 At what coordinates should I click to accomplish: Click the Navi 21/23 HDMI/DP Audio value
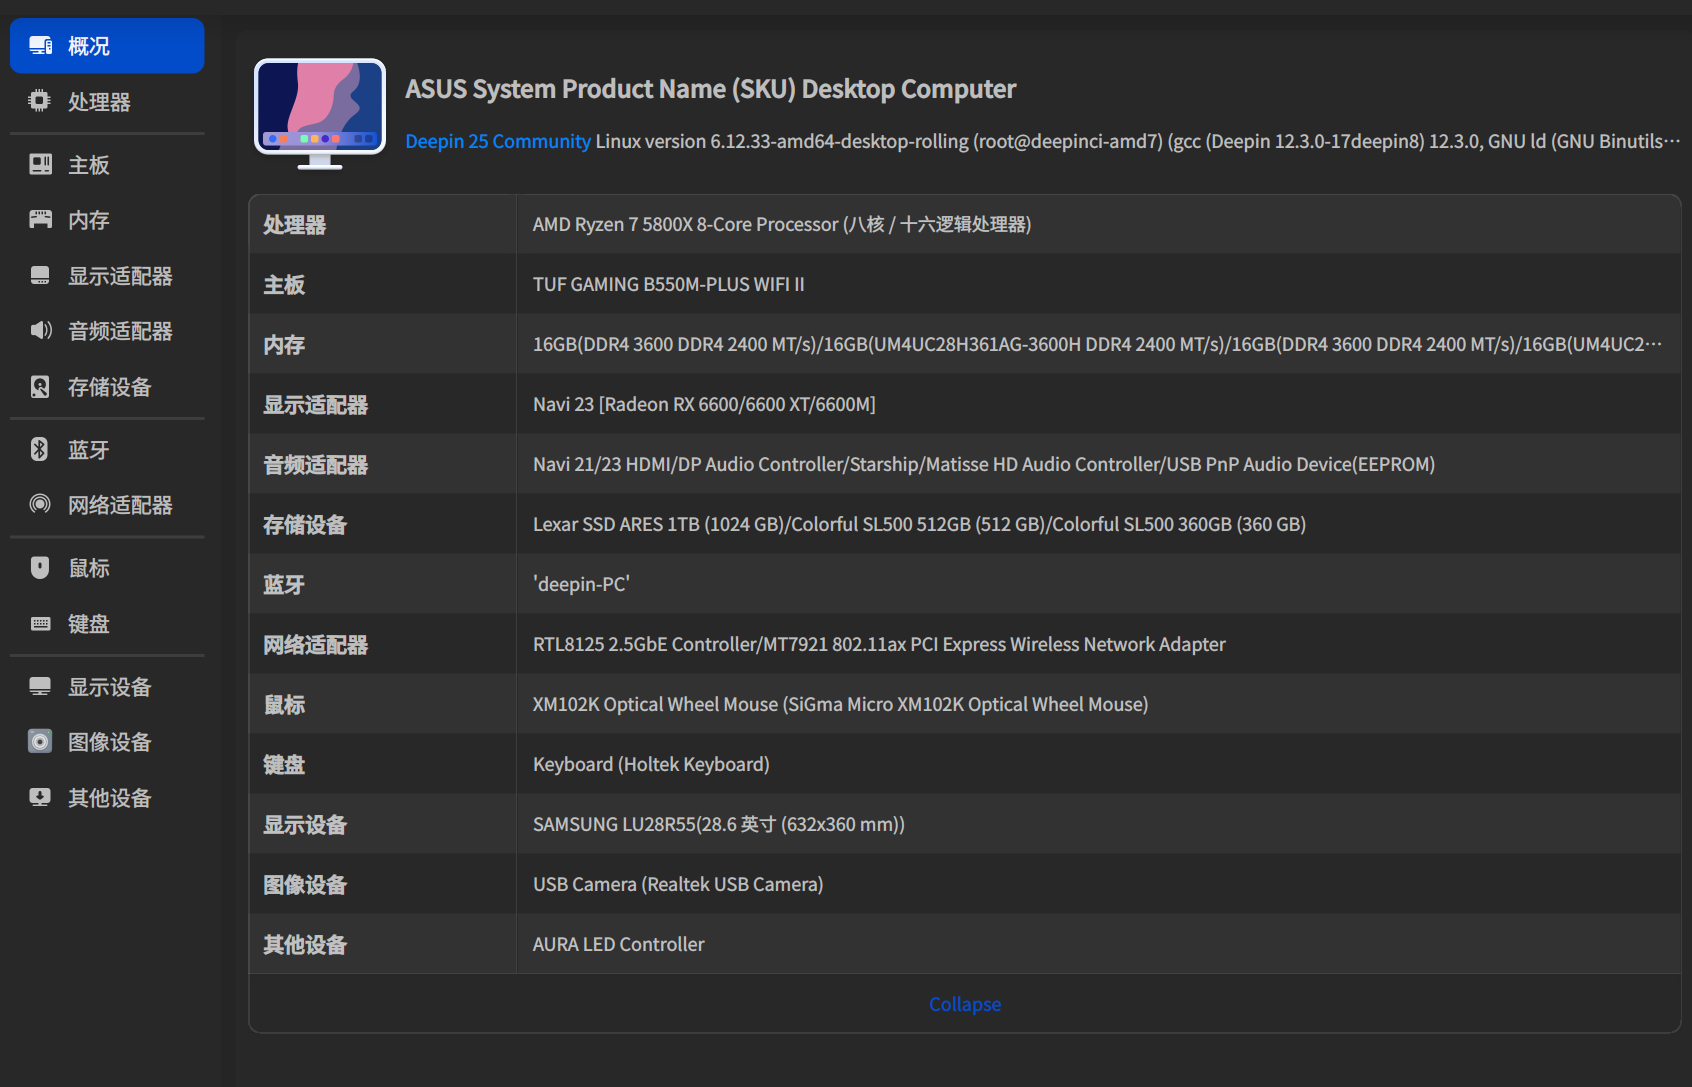pos(984,464)
